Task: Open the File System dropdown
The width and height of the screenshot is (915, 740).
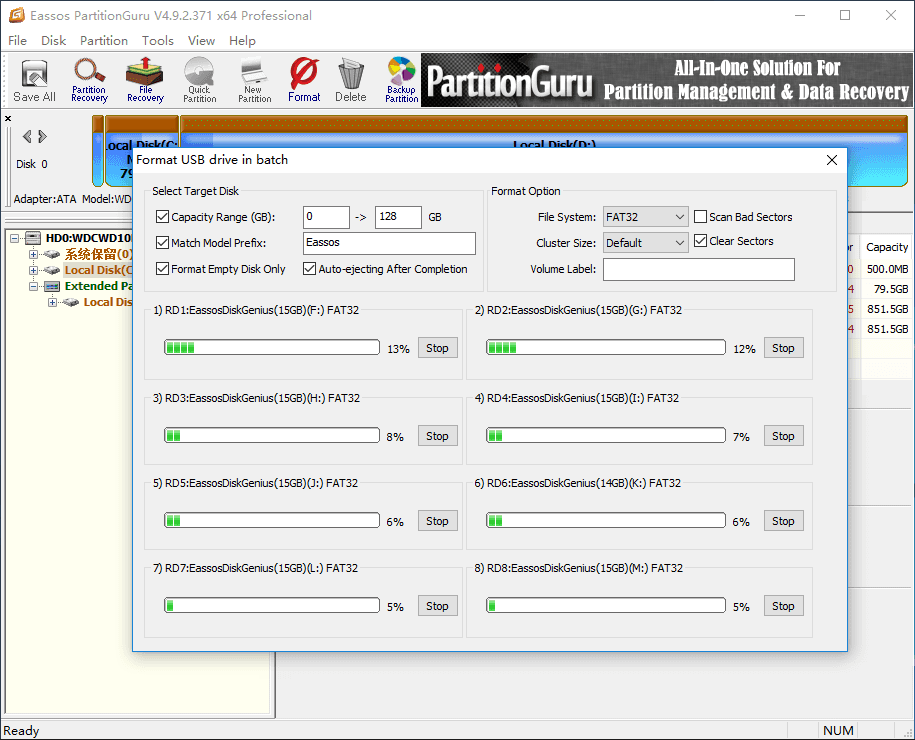Action: [645, 217]
